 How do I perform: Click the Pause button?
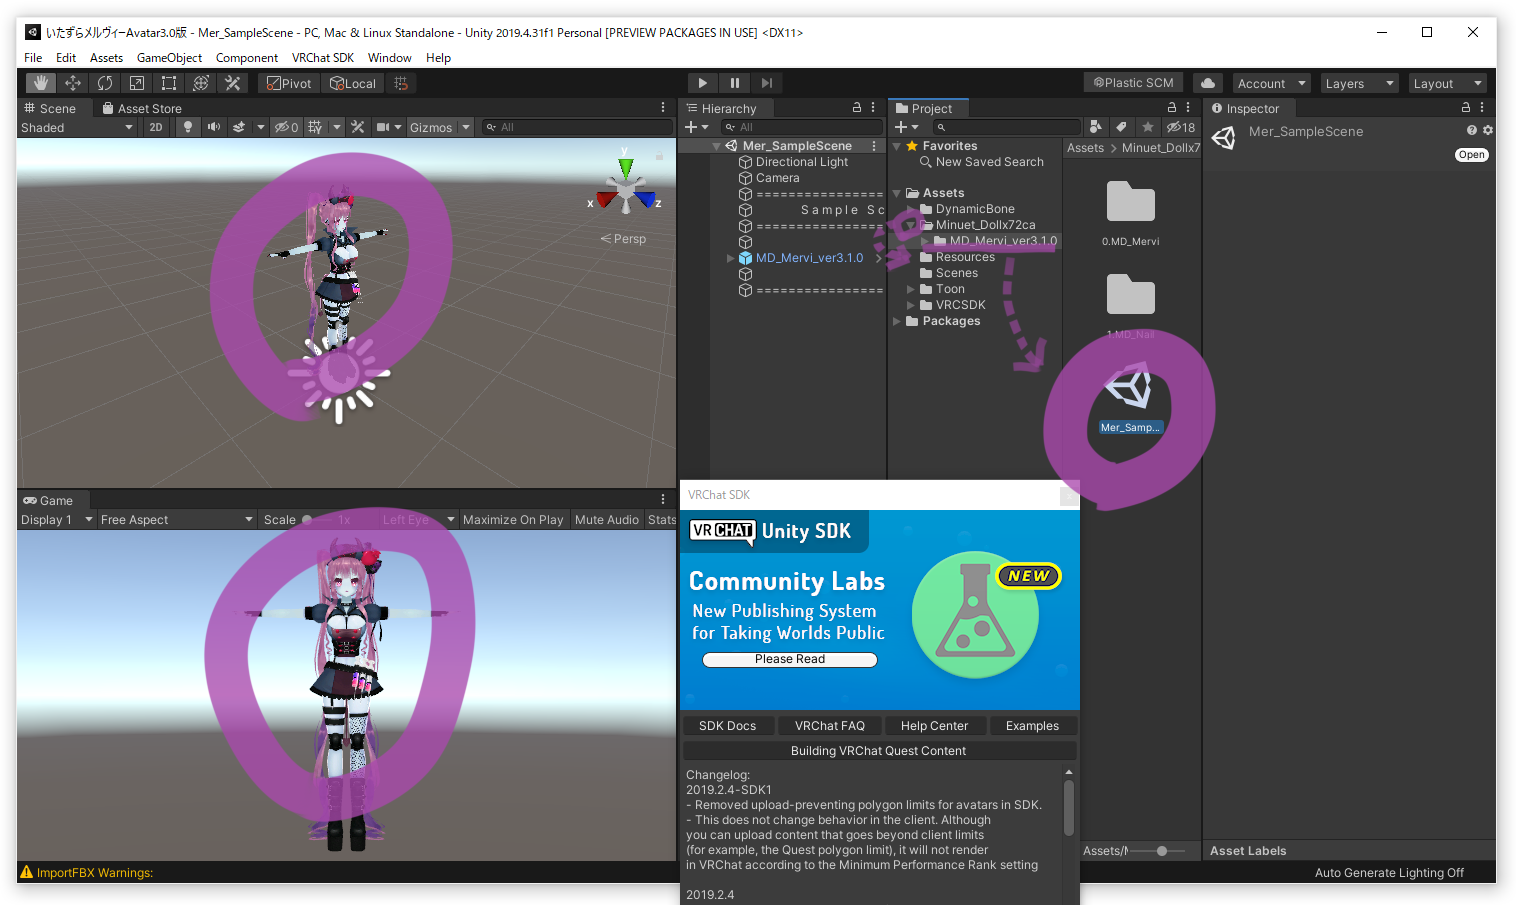click(735, 83)
